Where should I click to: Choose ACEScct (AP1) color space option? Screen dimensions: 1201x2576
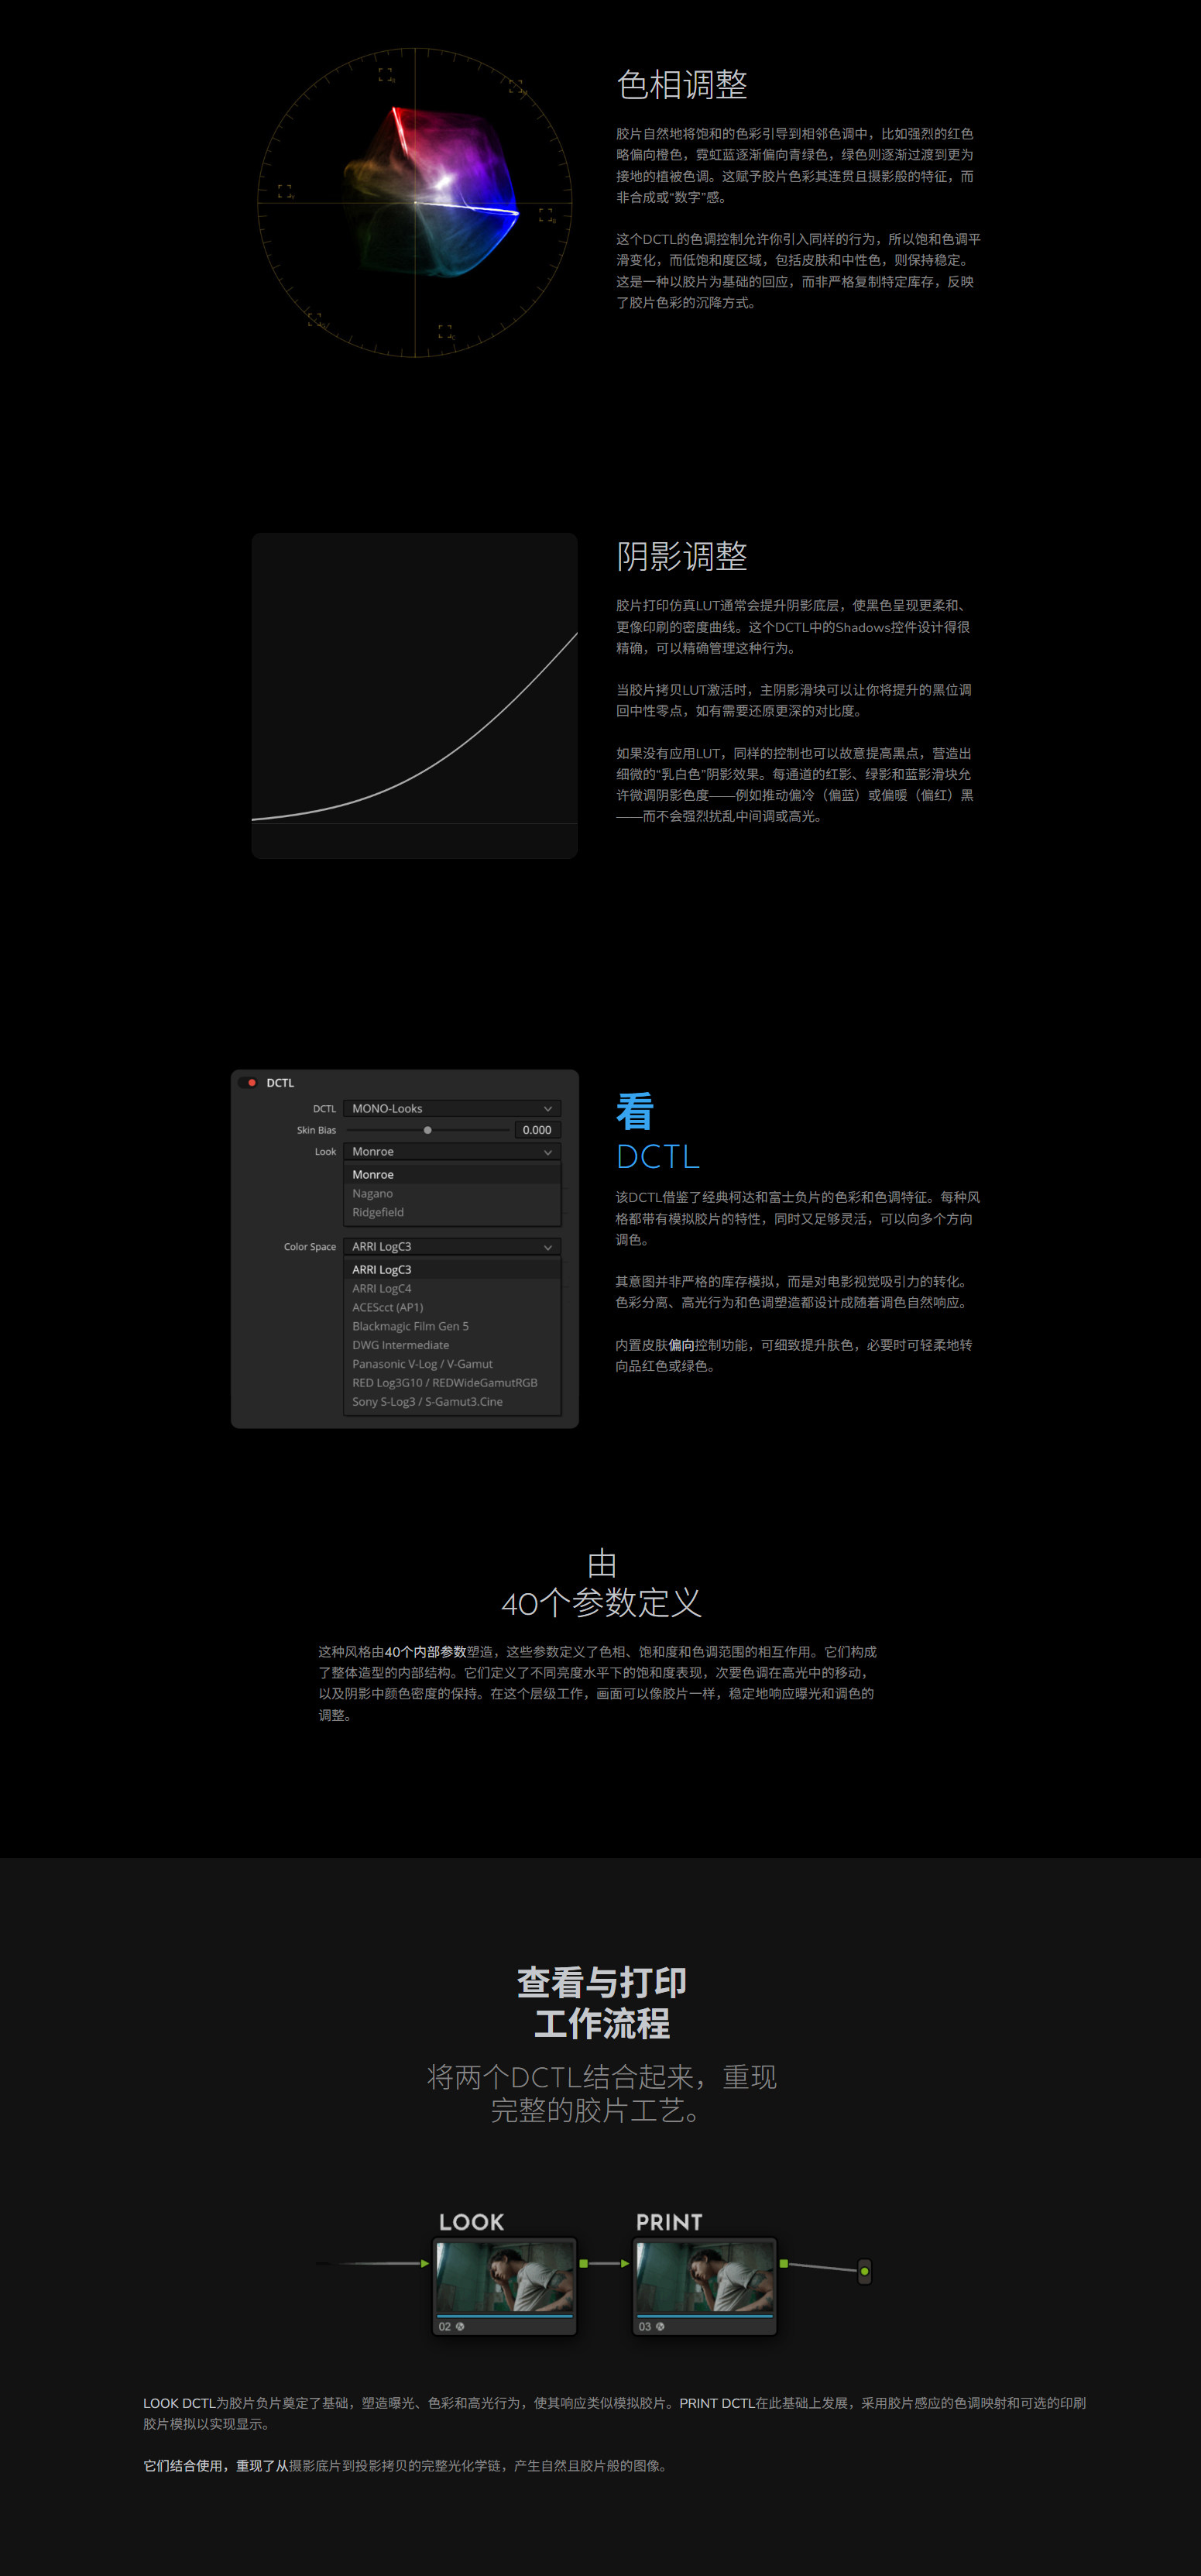[x=452, y=1307]
